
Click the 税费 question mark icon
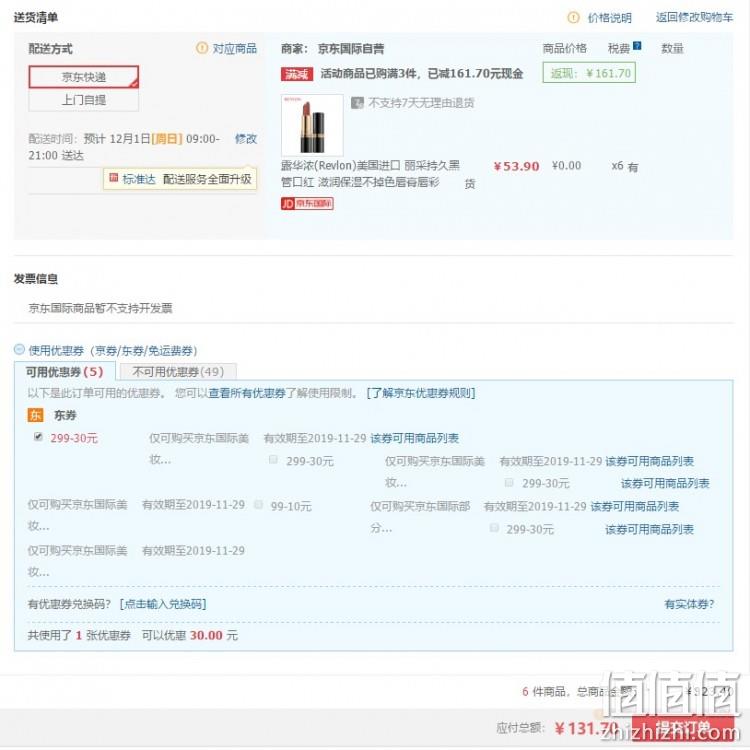coord(637,46)
